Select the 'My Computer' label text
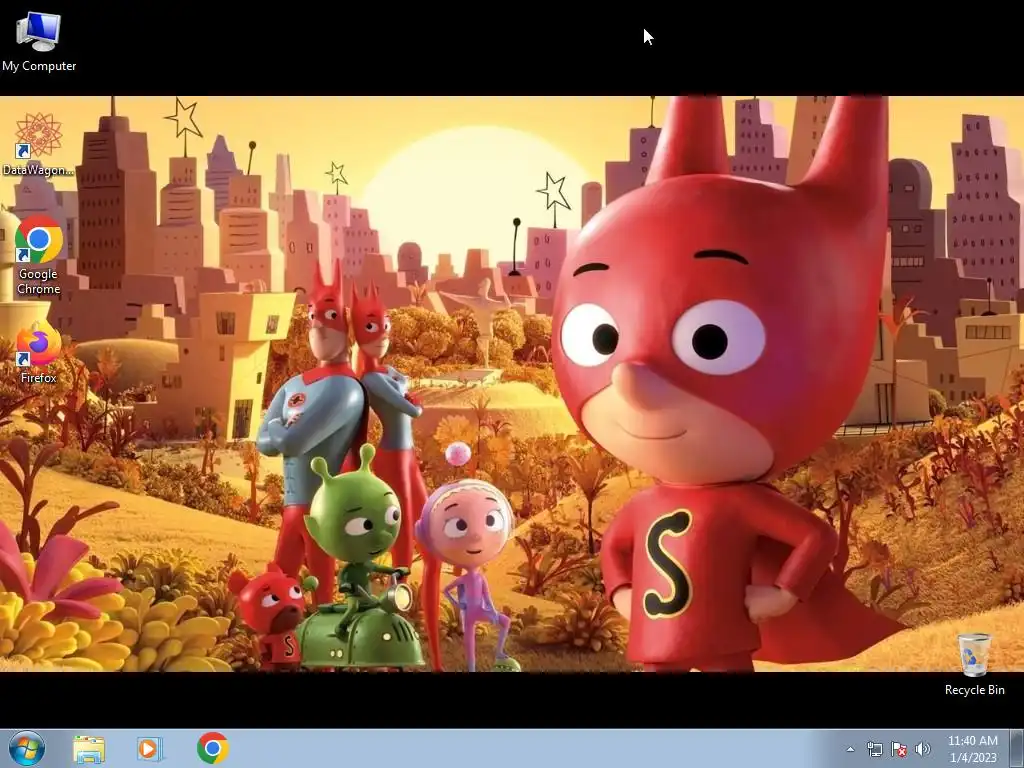The height and width of the screenshot is (768, 1024). point(39,66)
